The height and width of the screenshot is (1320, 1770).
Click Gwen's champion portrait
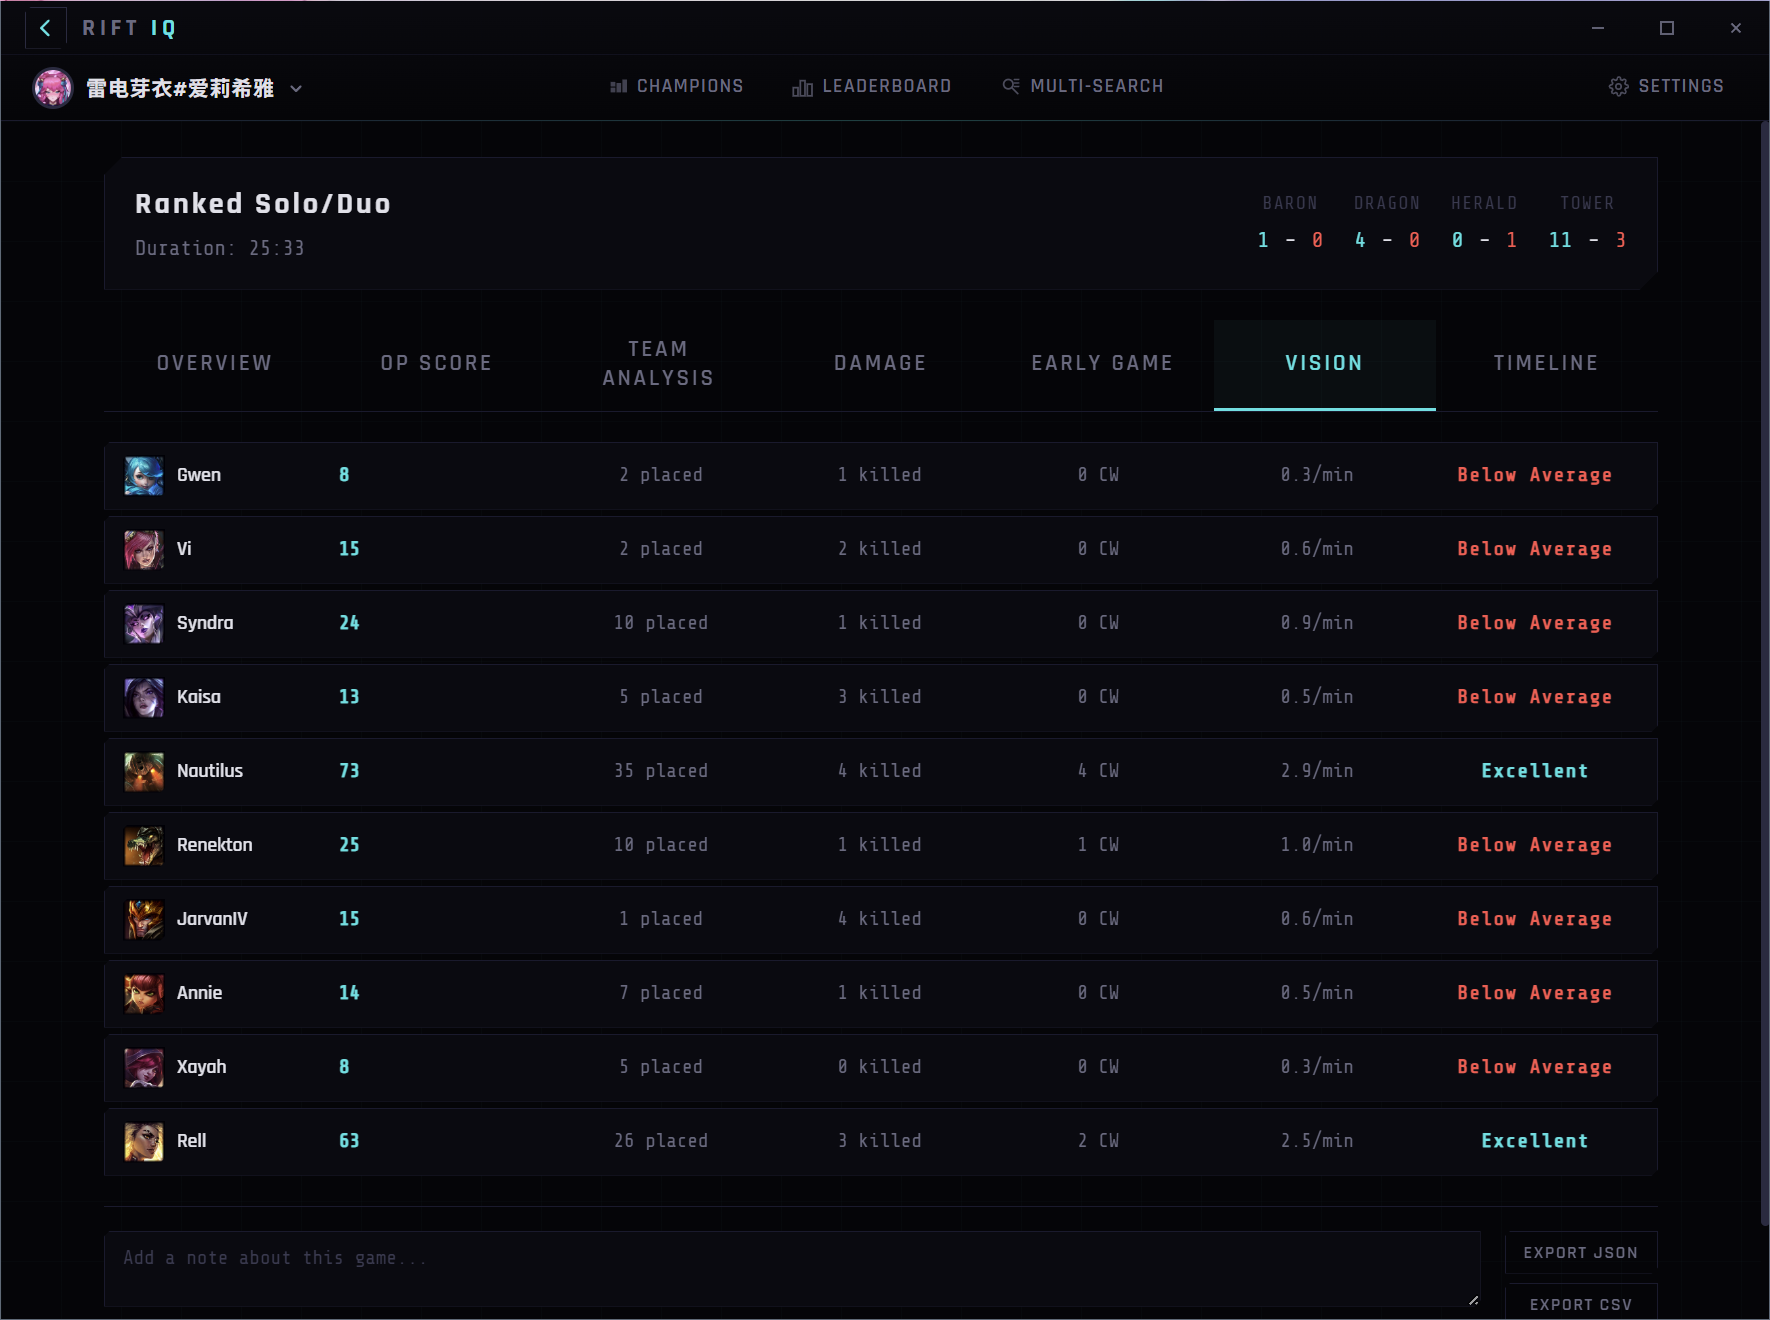[144, 475]
